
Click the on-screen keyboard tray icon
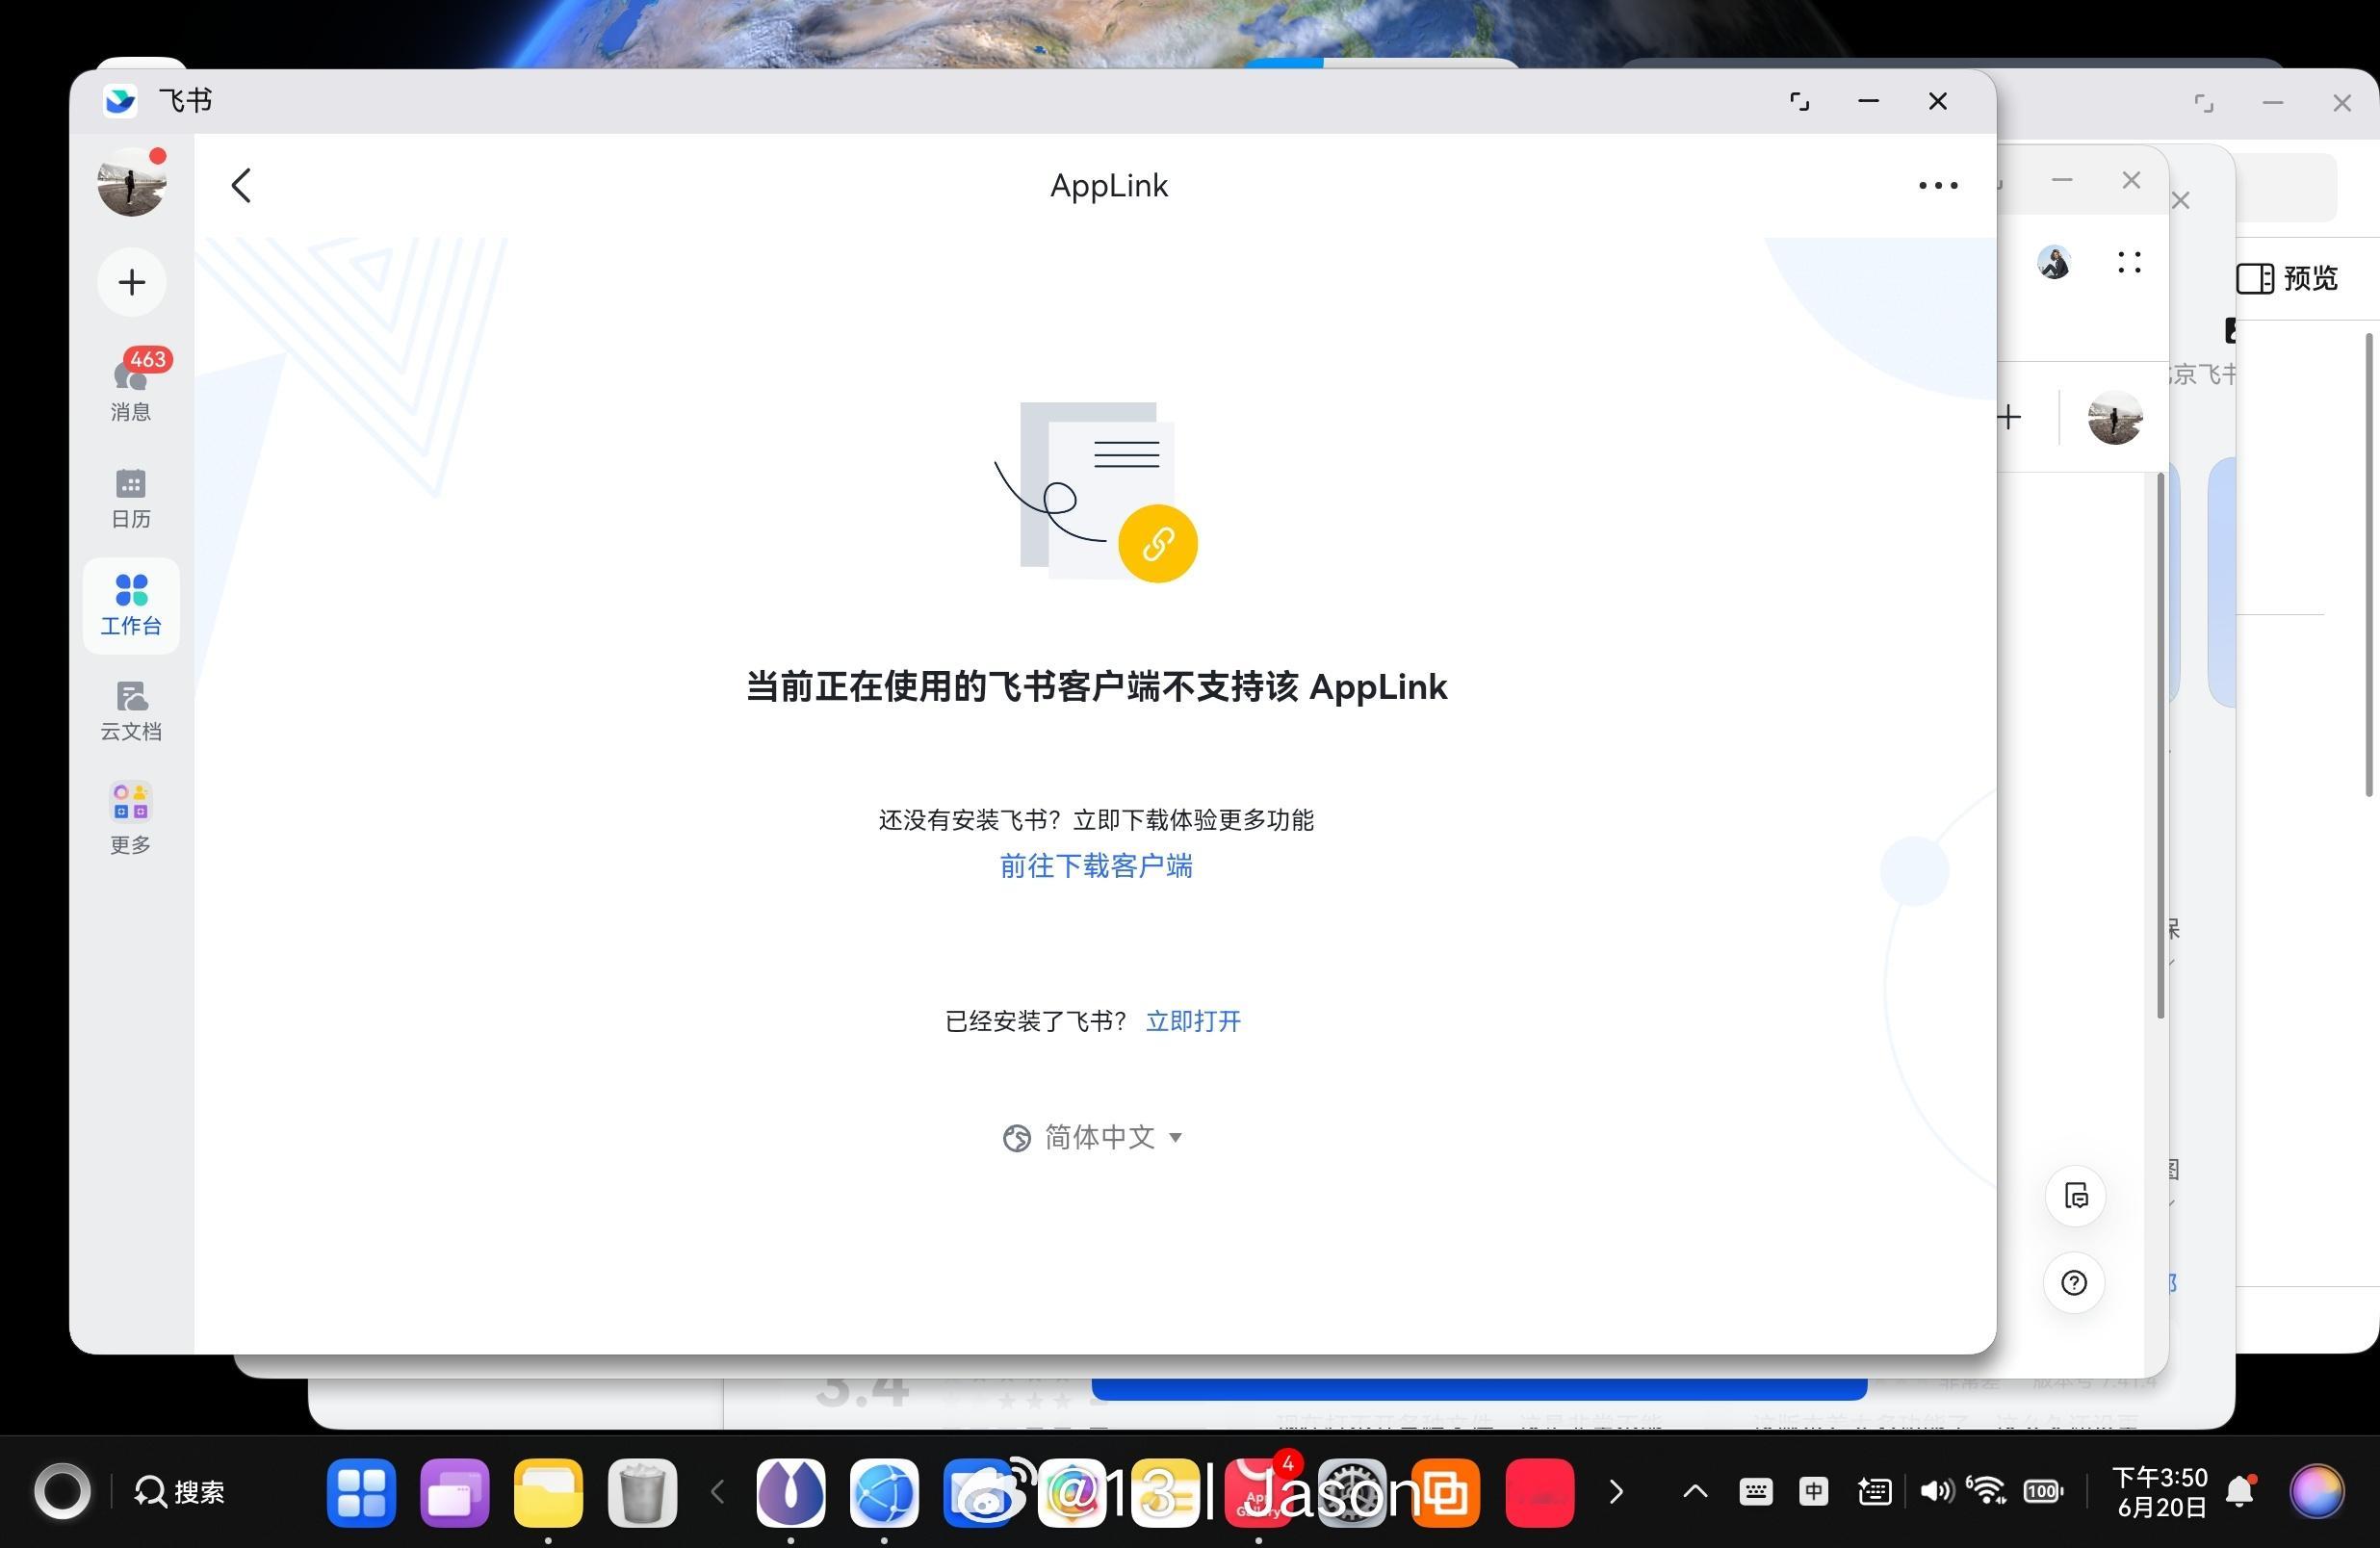(x=1755, y=1492)
